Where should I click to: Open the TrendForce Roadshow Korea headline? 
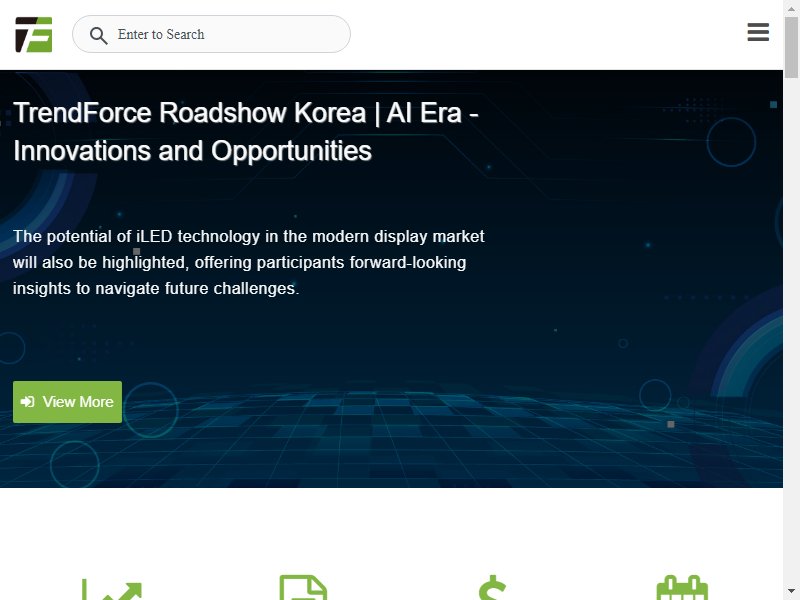[x=245, y=132]
